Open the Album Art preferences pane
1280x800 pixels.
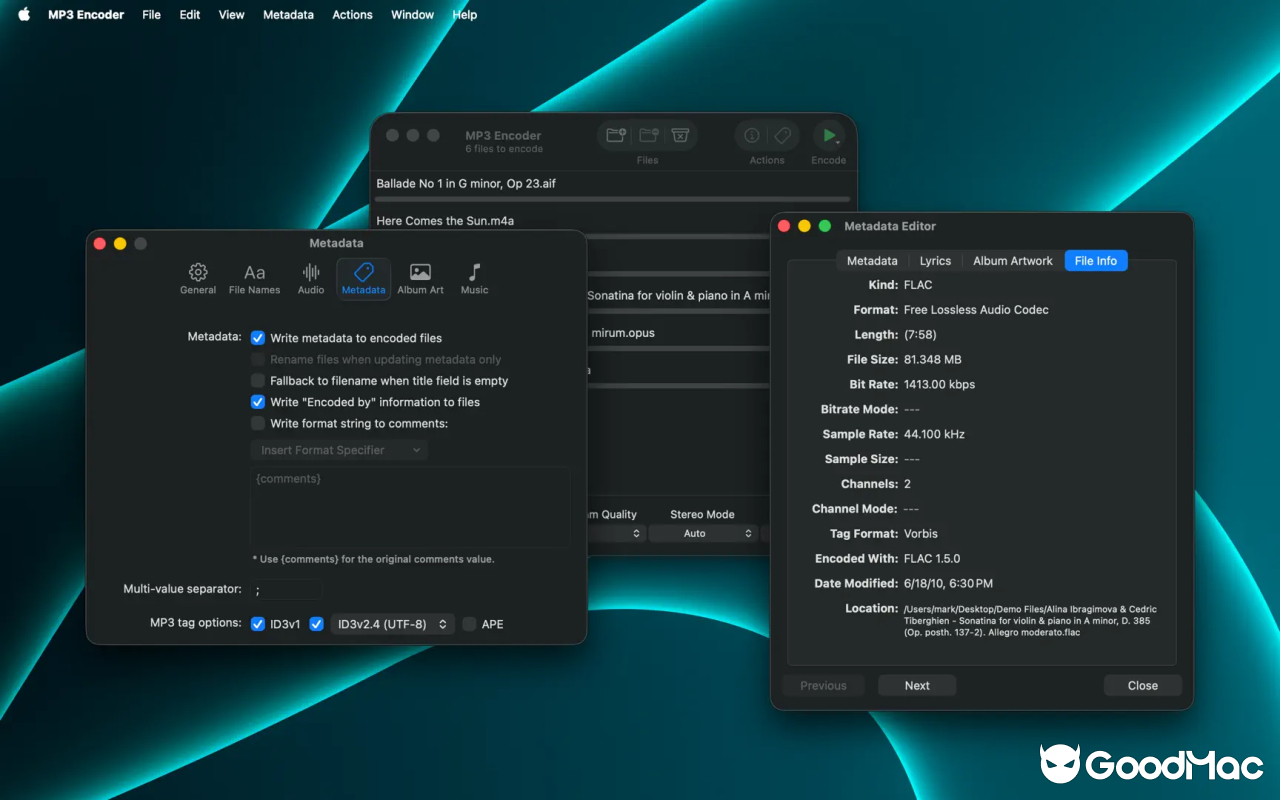pos(420,279)
